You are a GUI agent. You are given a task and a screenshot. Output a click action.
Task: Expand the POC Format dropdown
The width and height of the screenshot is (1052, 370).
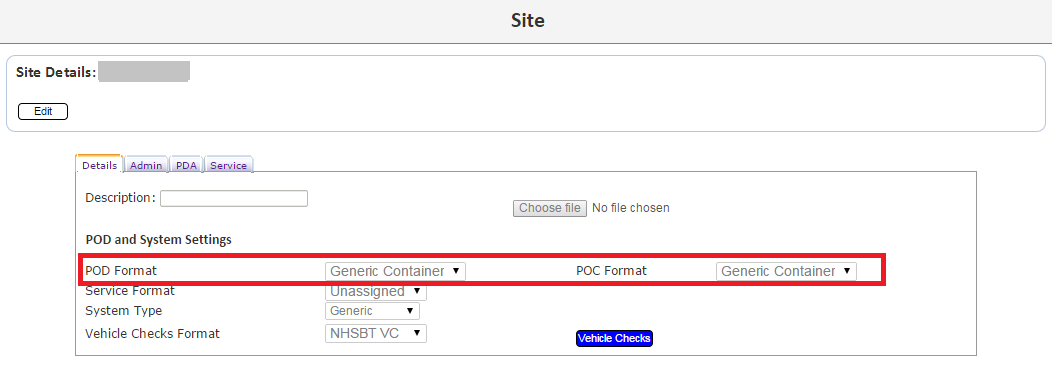[786, 271]
